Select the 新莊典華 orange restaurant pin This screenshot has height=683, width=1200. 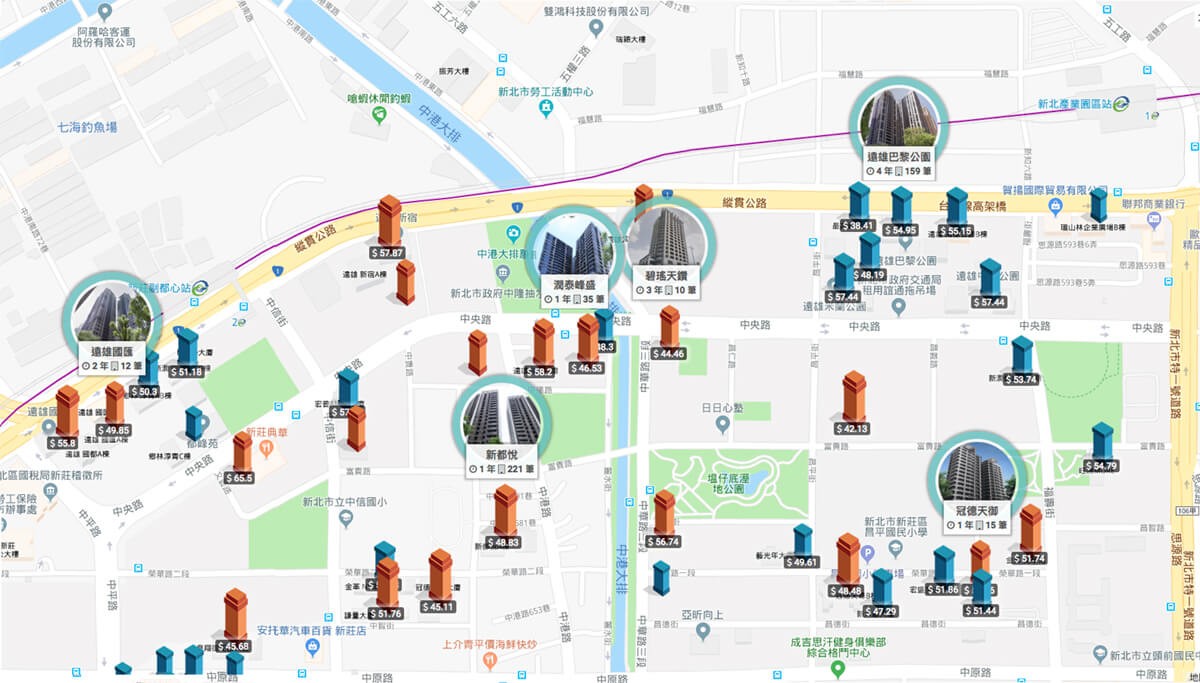tap(267, 451)
